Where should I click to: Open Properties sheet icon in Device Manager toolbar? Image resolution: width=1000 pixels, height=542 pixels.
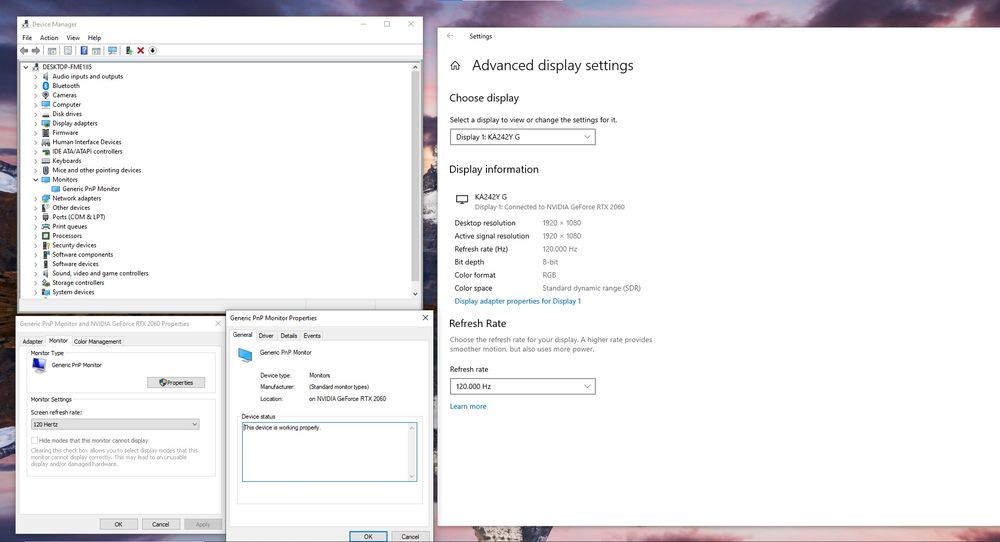tap(68, 50)
